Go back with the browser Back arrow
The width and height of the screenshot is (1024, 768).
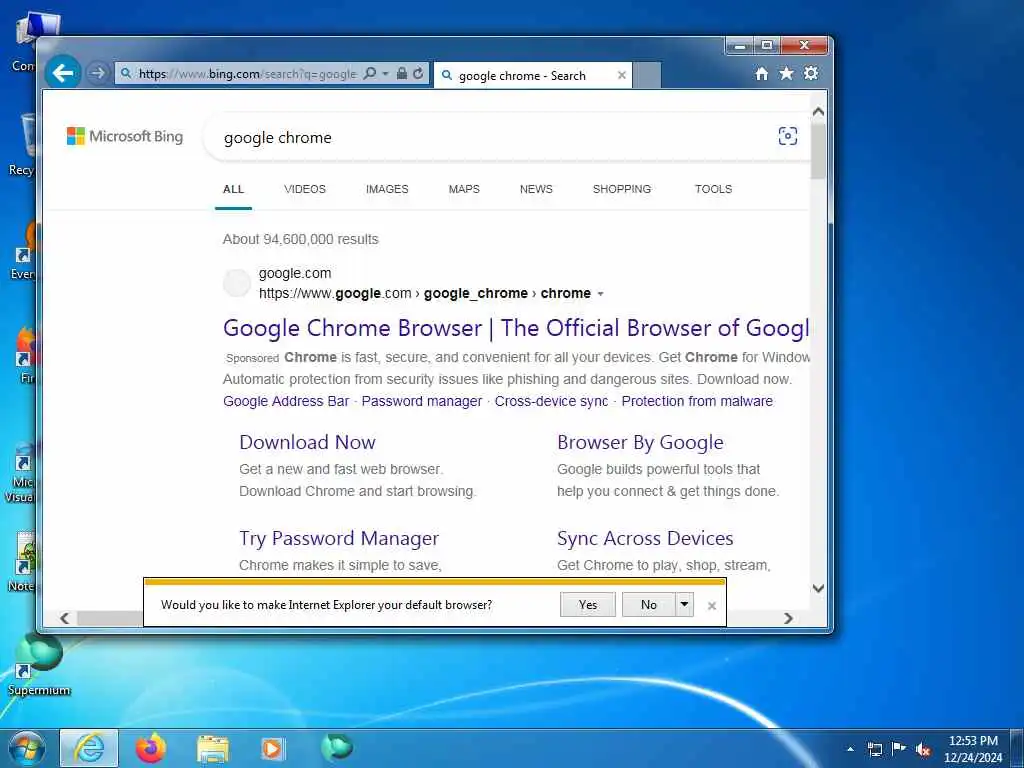[63, 73]
